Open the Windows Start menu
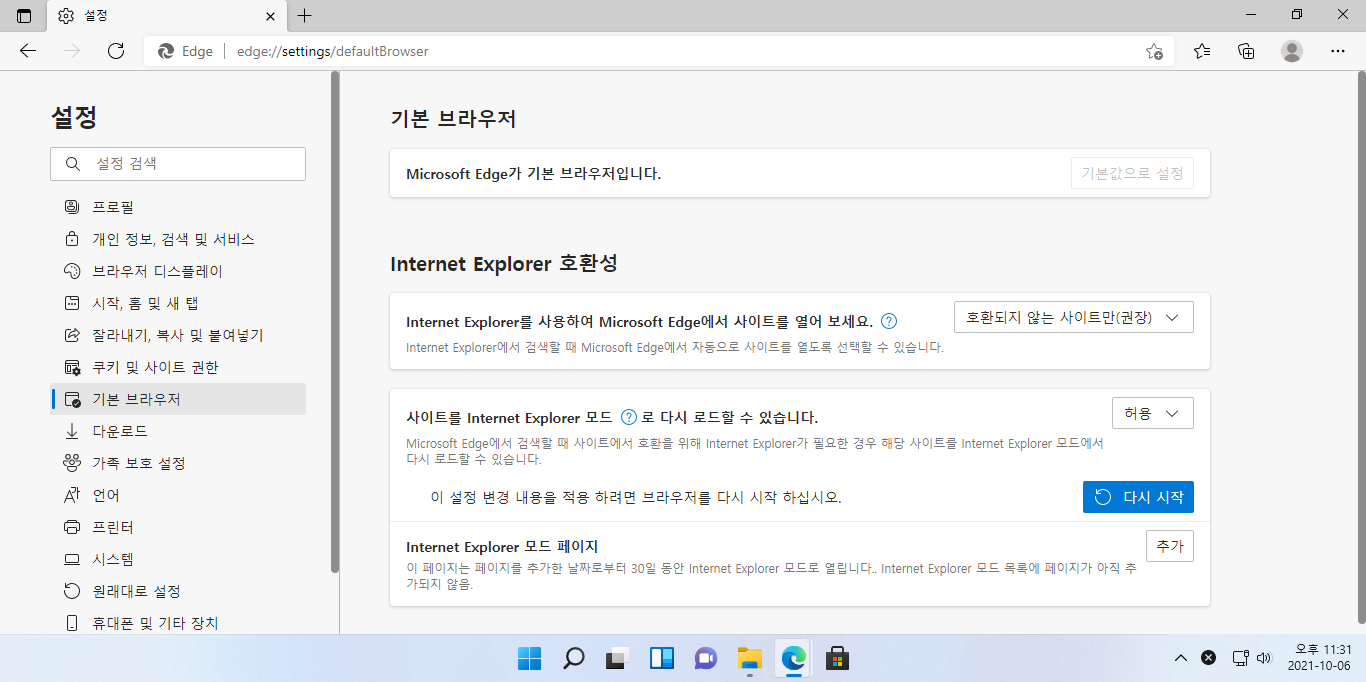Image resolution: width=1366 pixels, height=682 pixels. (x=529, y=658)
